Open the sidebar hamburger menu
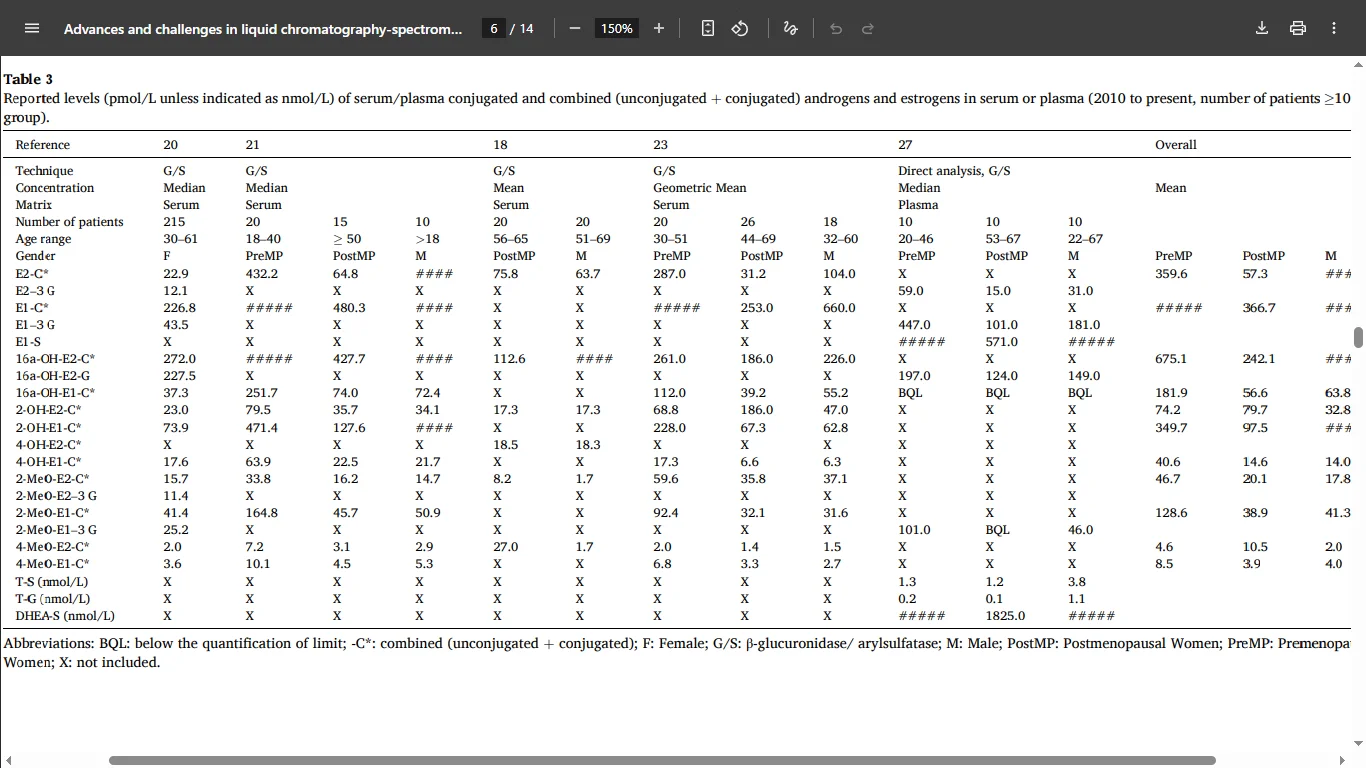 (31, 28)
